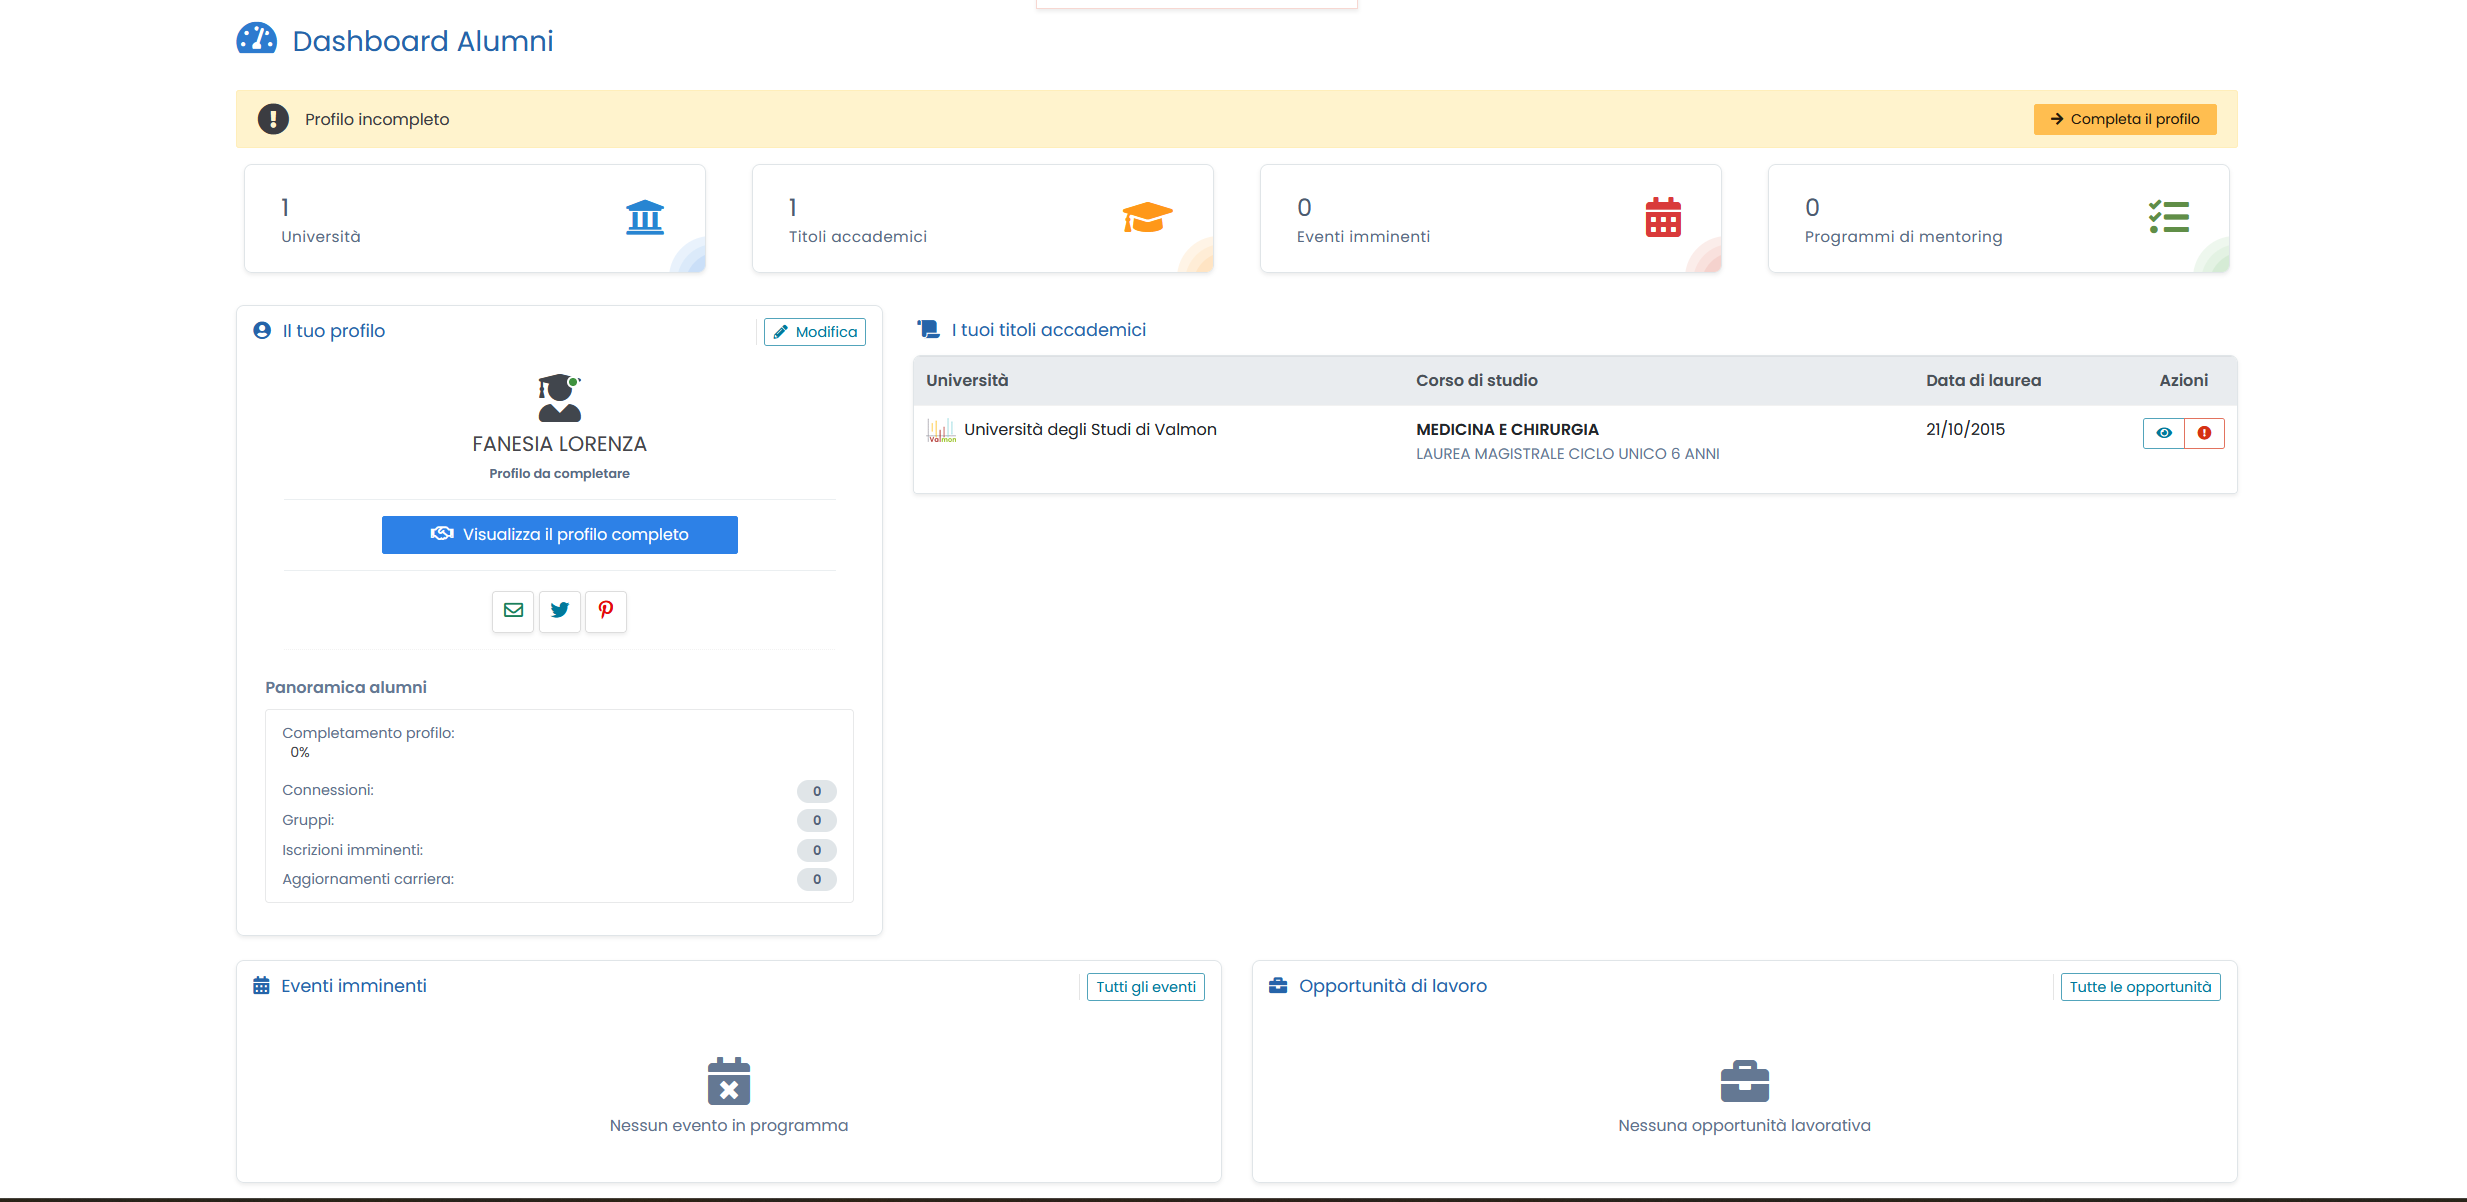Click the Twitter bird icon
Screen dimensions: 2467x1202
[560, 611]
